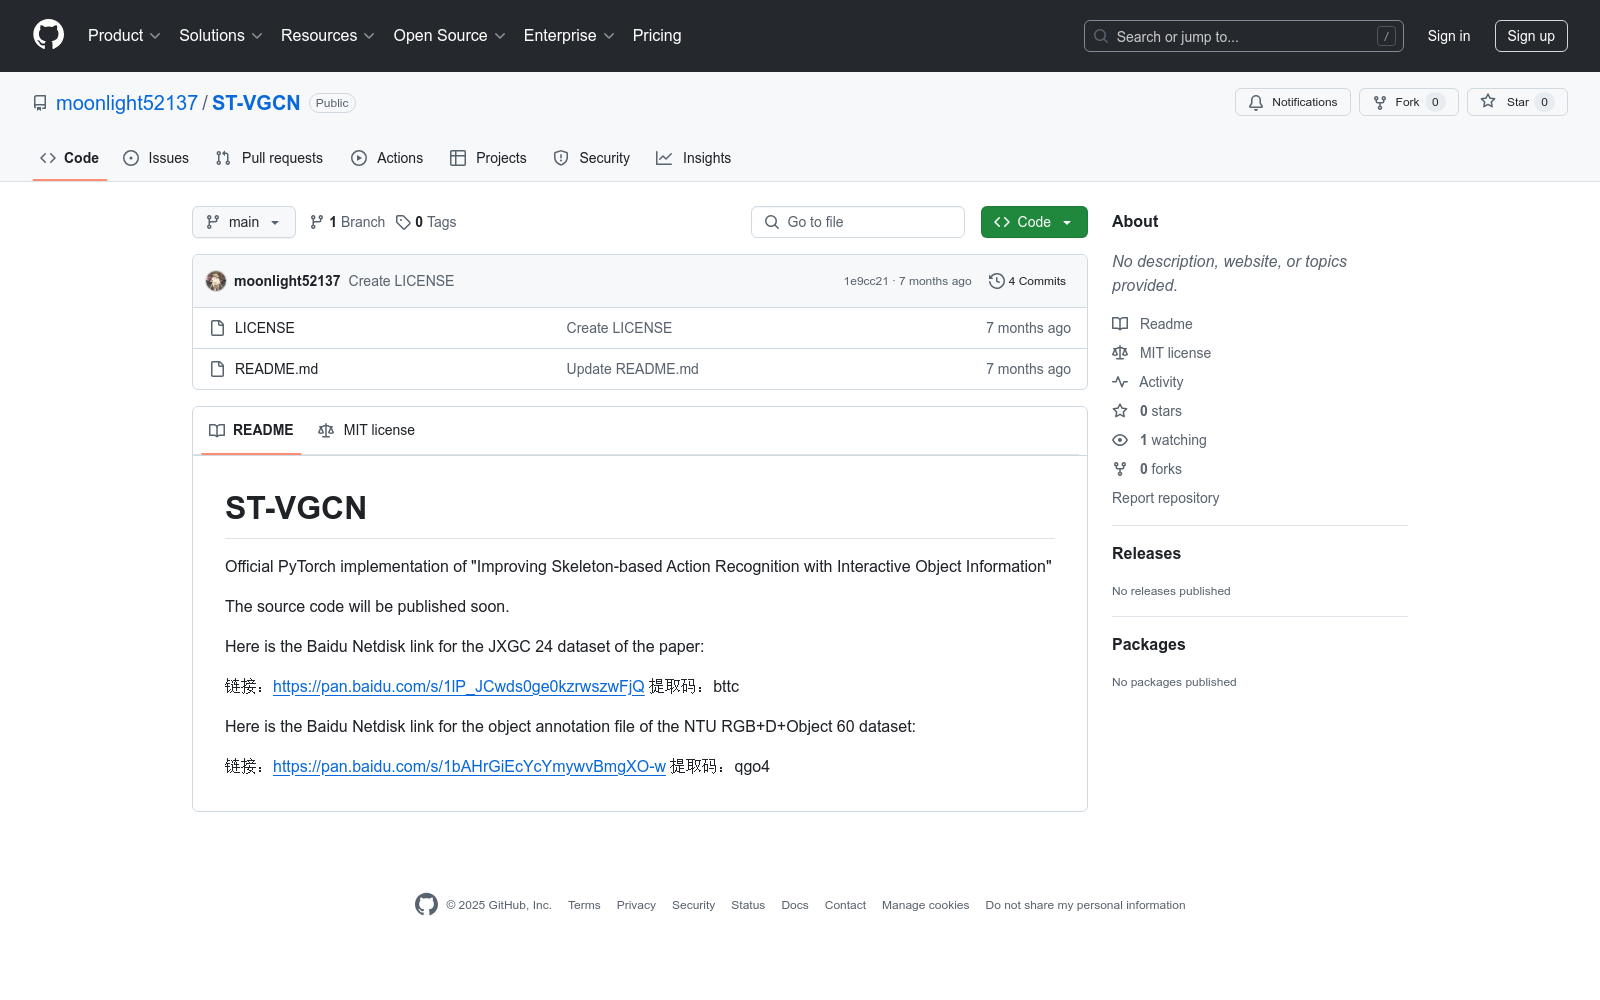The height and width of the screenshot is (1000, 1600).
Task: Click the moonlight52137 commit avatar
Action: pos(216,281)
